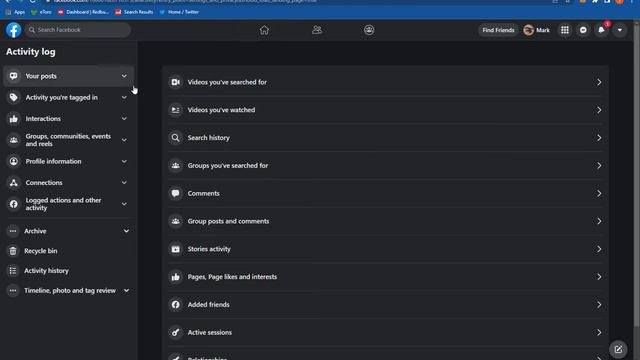Select the Connections label in sidebar
The image size is (640, 360).
click(44, 182)
